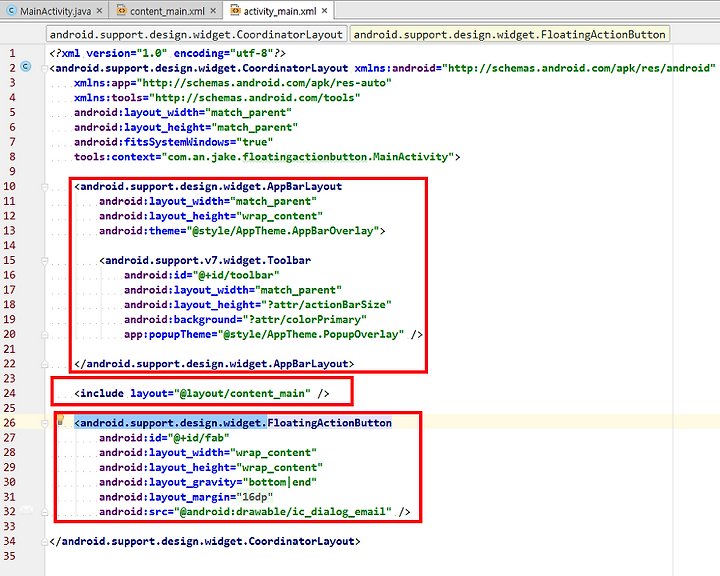Click the opening AppBarLayout tag on line 10
Image resolution: width=720 pixels, height=576 pixels.
[208, 186]
